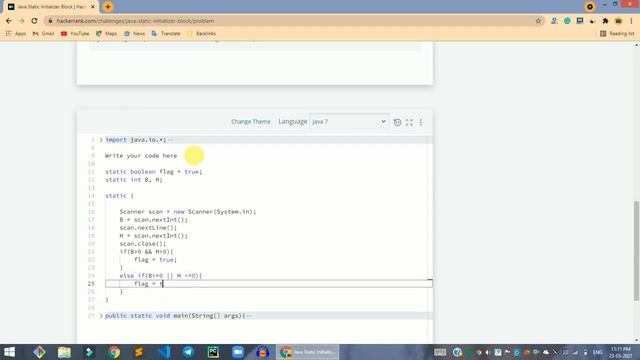The image size is (640, 360).
Task: Click the 'flag = true;' line inside if
Action: pyautogui.click(x=156, y=260)
